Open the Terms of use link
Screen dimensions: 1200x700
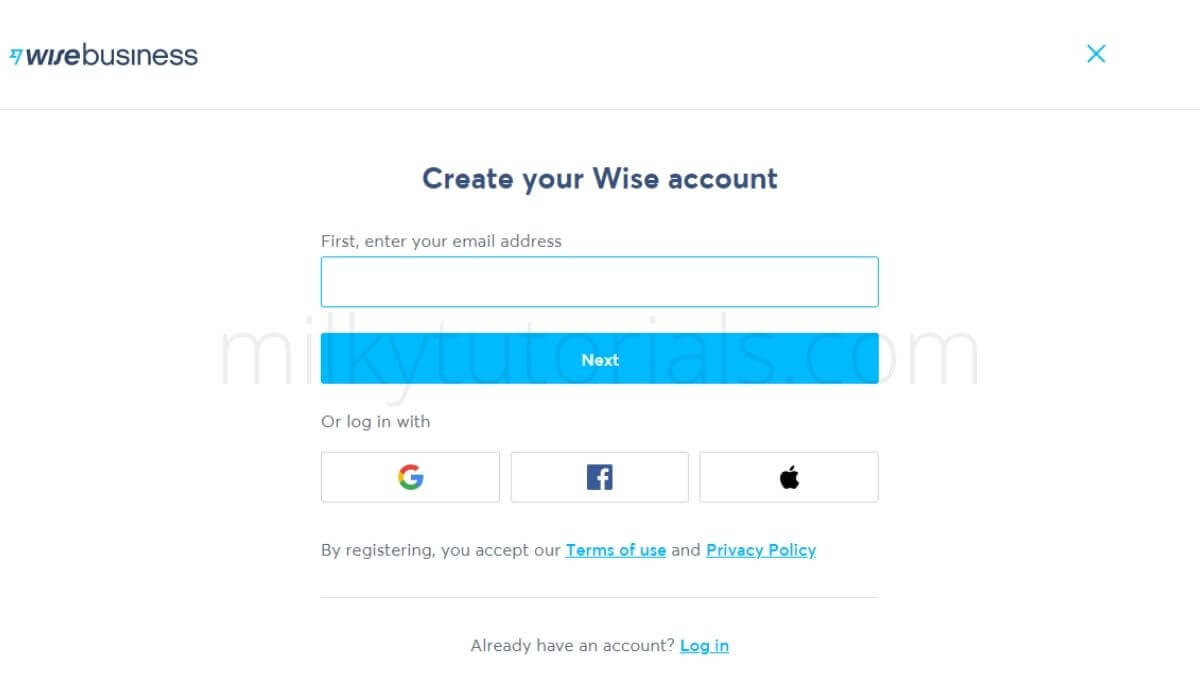click(616, 550)
